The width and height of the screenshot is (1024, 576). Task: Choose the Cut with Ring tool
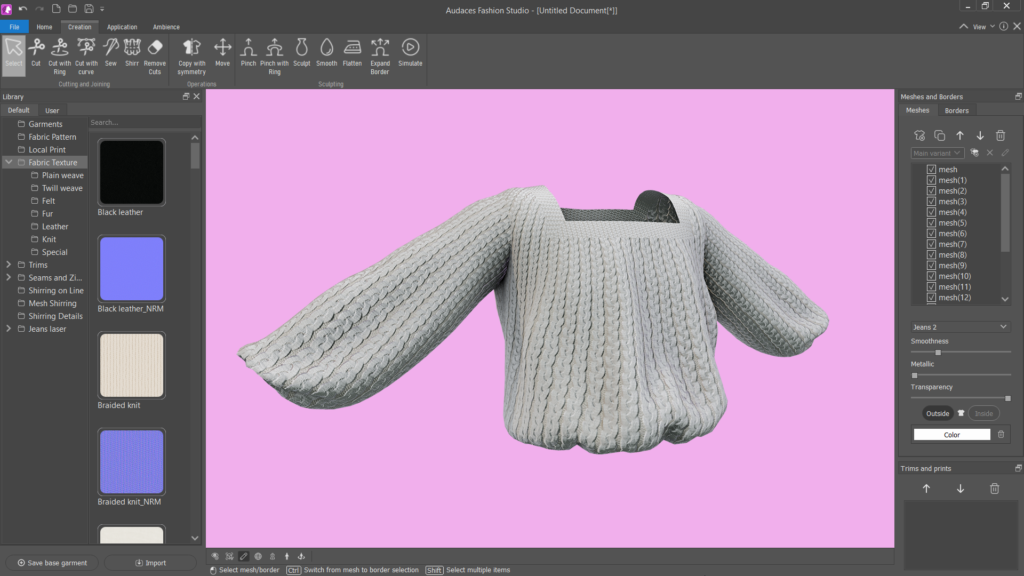pos(59,56)
